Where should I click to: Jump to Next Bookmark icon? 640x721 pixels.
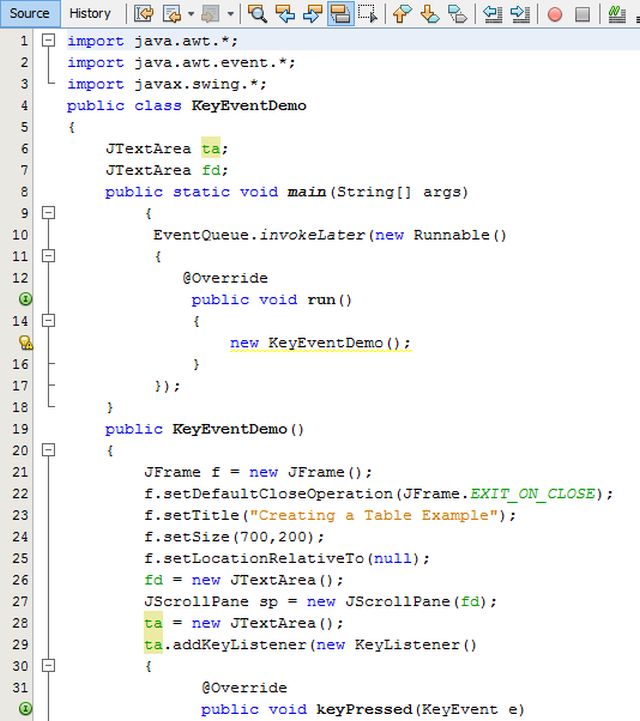[430, 13]
